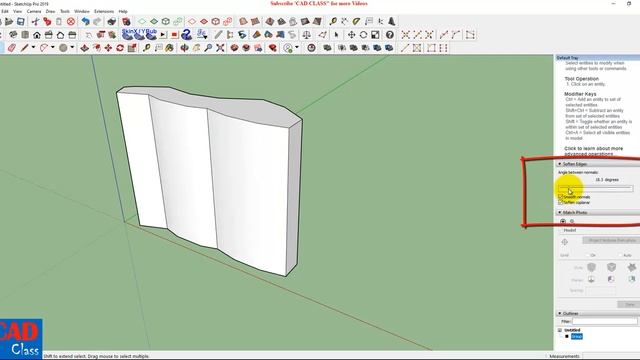Click the Zoom Extents icon
The width and height of the screenshot is (640, 360).
tap(220, 48)
